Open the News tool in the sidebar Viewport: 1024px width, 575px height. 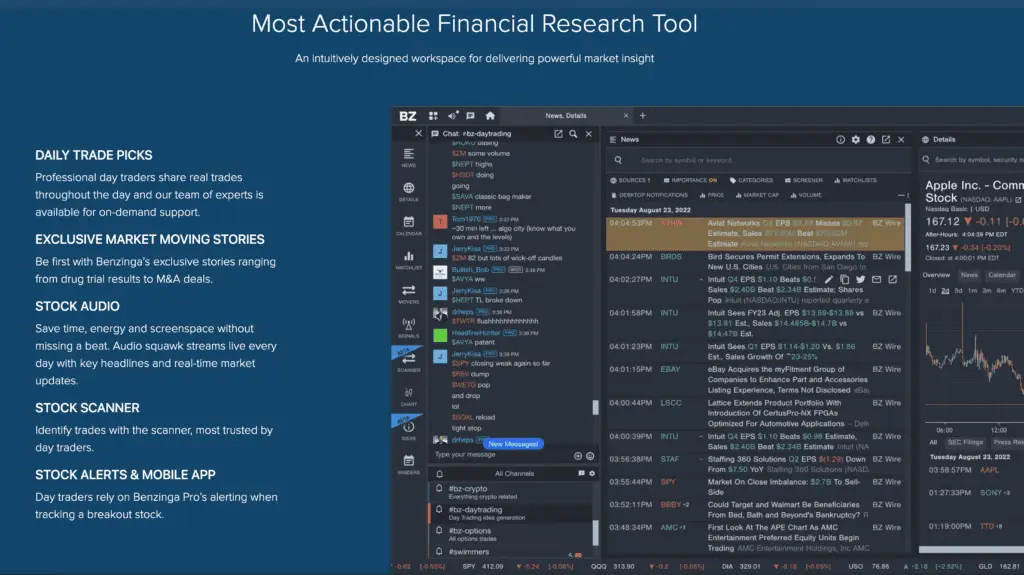tap(408, 157)
